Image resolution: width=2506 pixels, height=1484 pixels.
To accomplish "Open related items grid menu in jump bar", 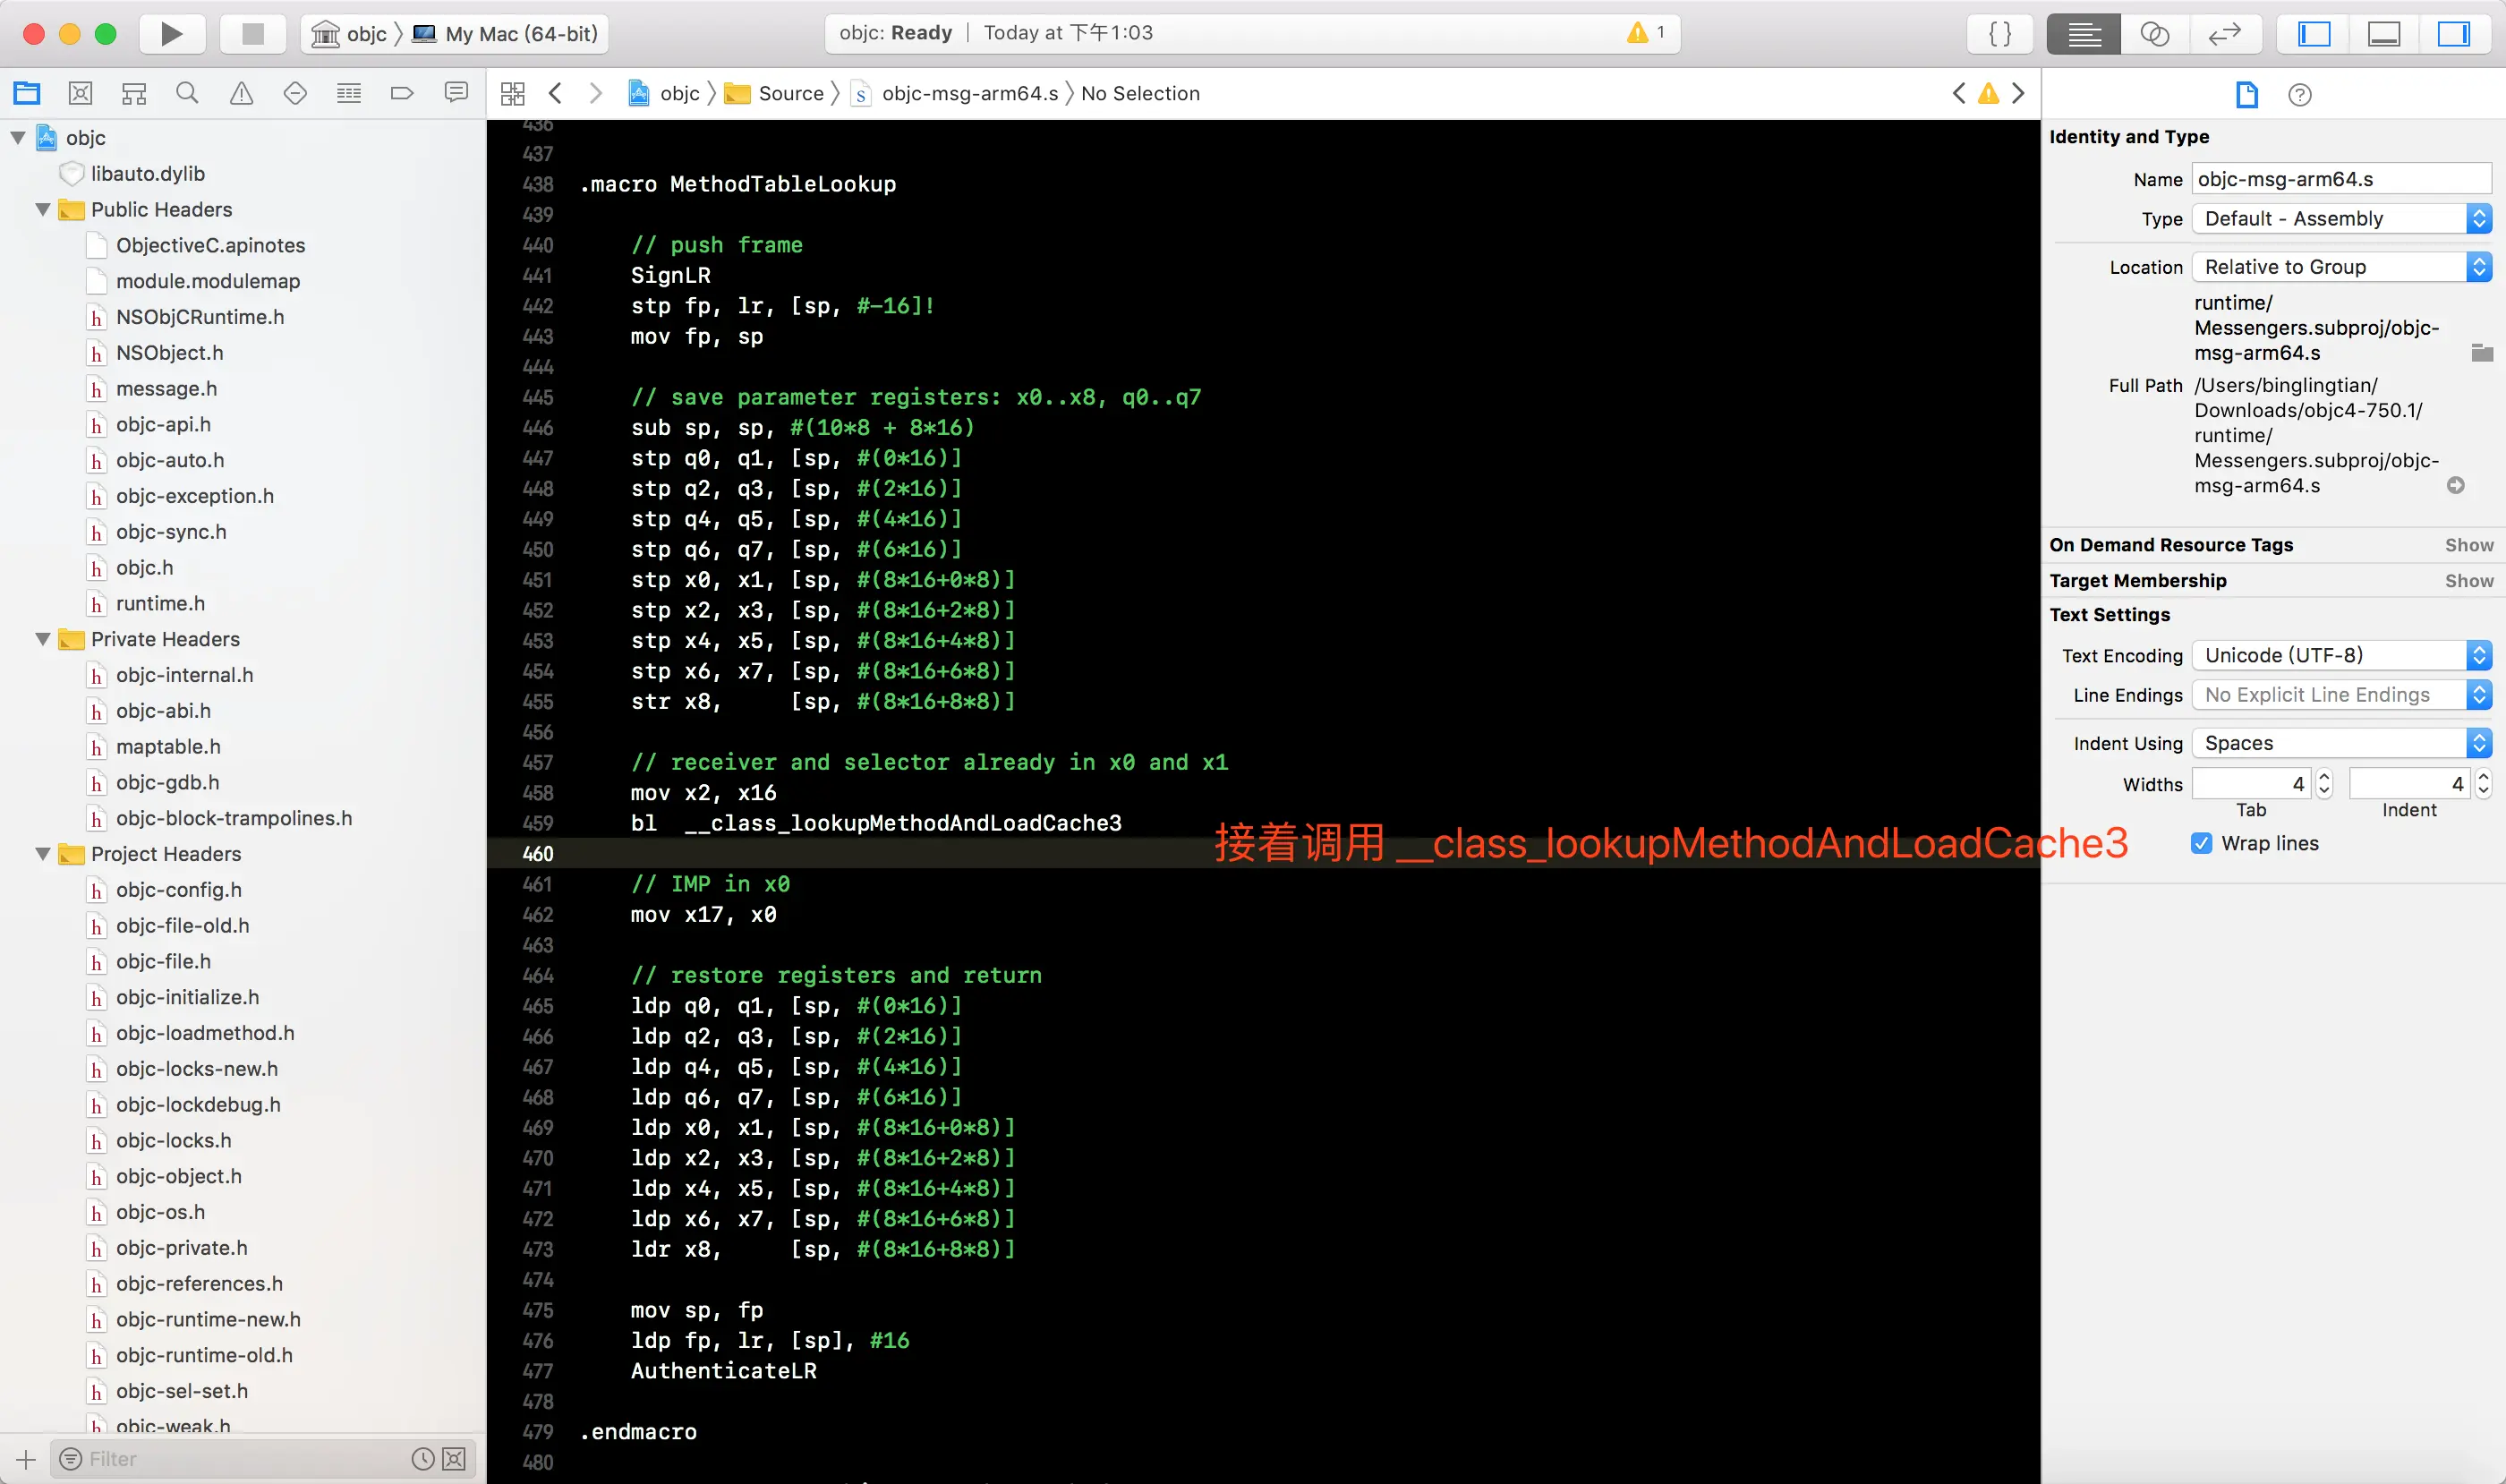I will tap(512, 94).
